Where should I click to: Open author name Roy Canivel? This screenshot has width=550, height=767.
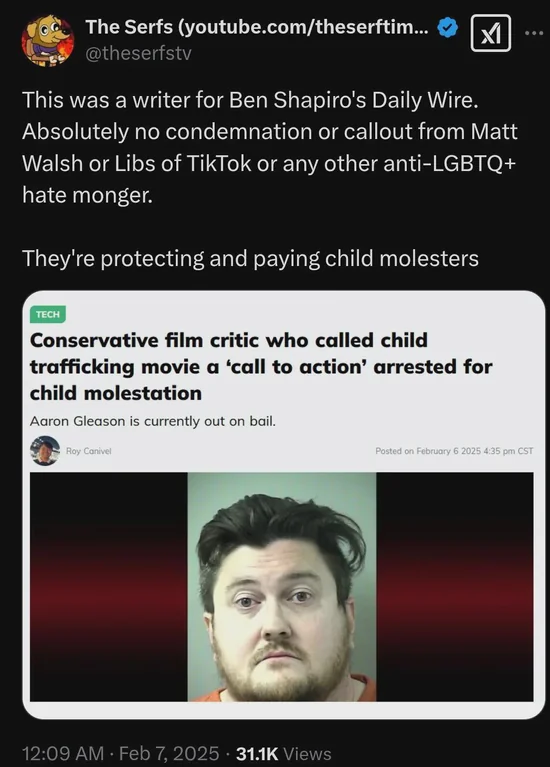tap(89, 451)
